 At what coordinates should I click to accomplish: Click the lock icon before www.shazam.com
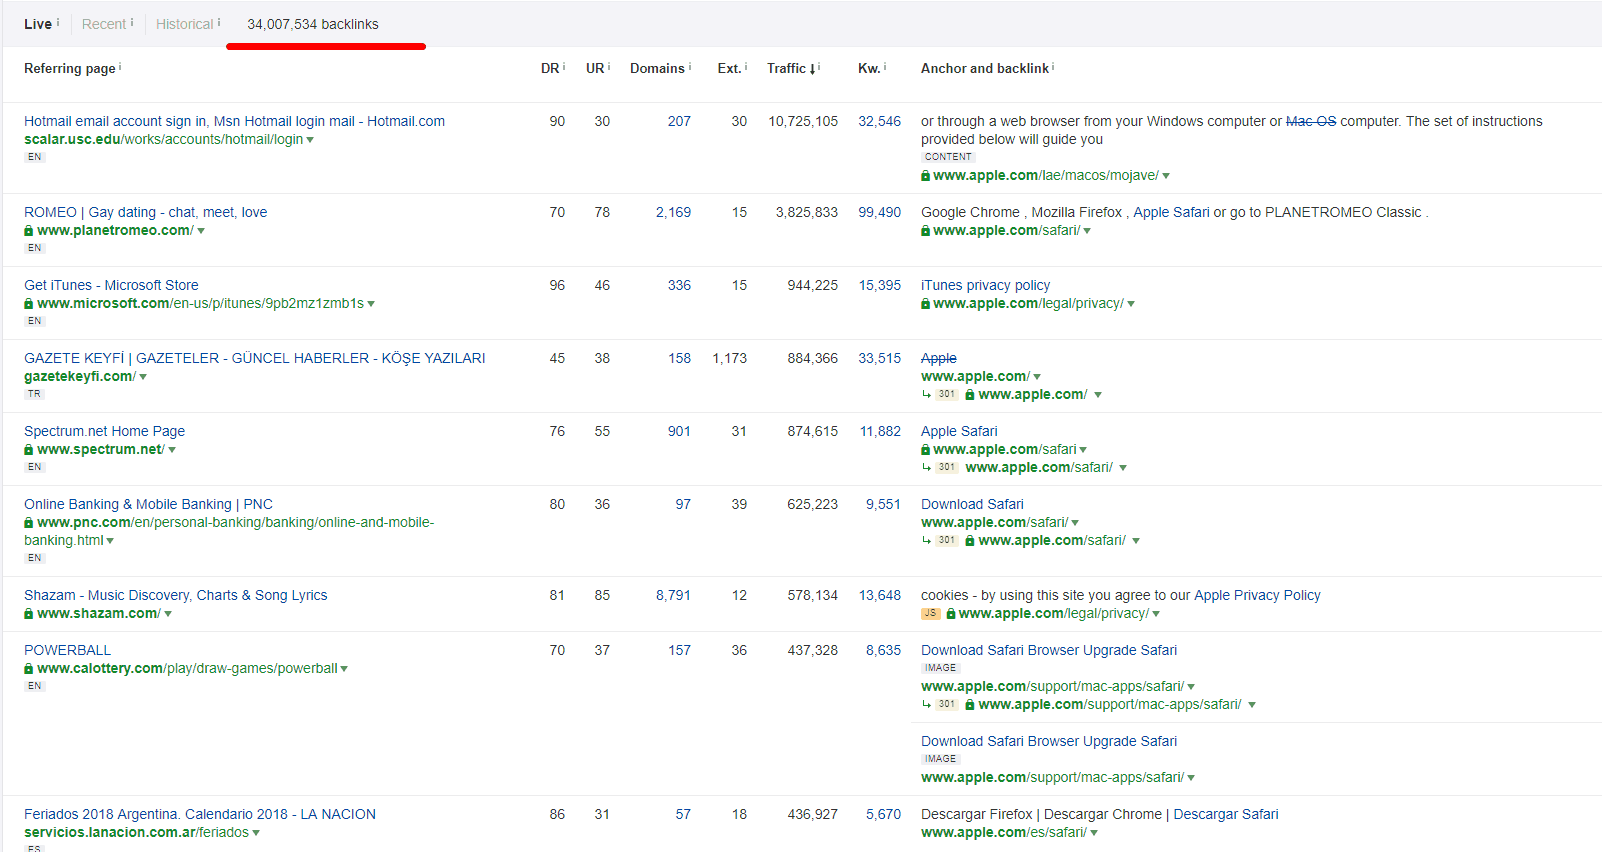[x=29, y=614]
